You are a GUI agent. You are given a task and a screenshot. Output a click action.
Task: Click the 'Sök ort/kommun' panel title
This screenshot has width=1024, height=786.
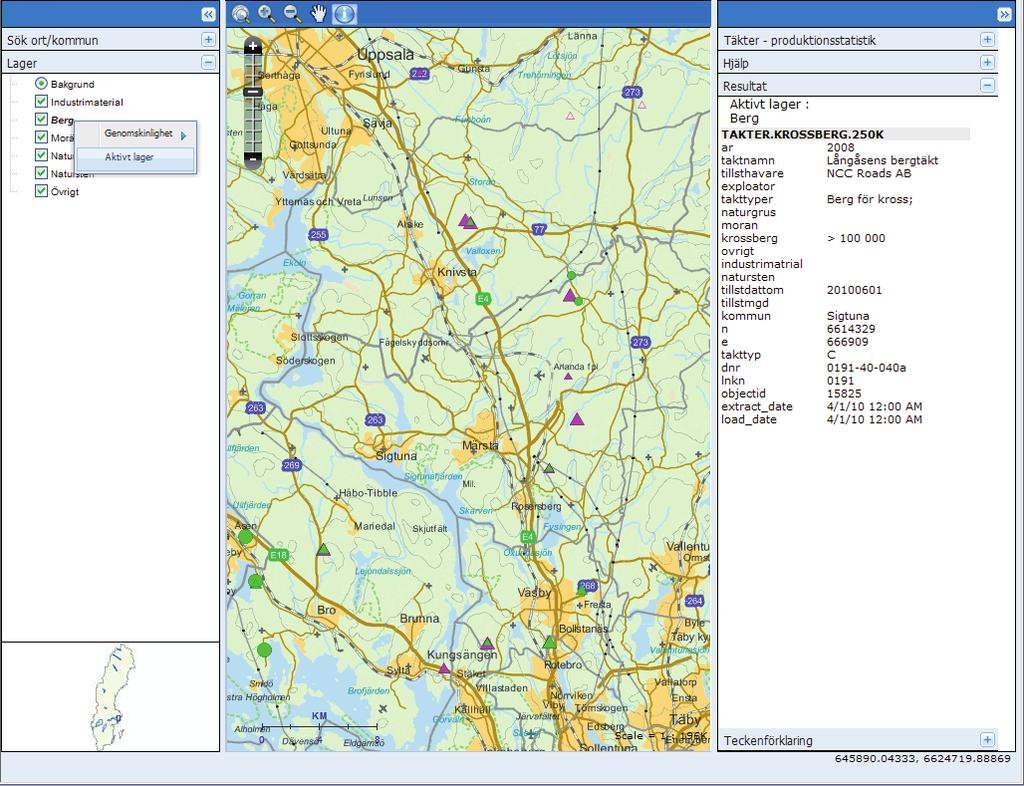(x=52, y=40)
